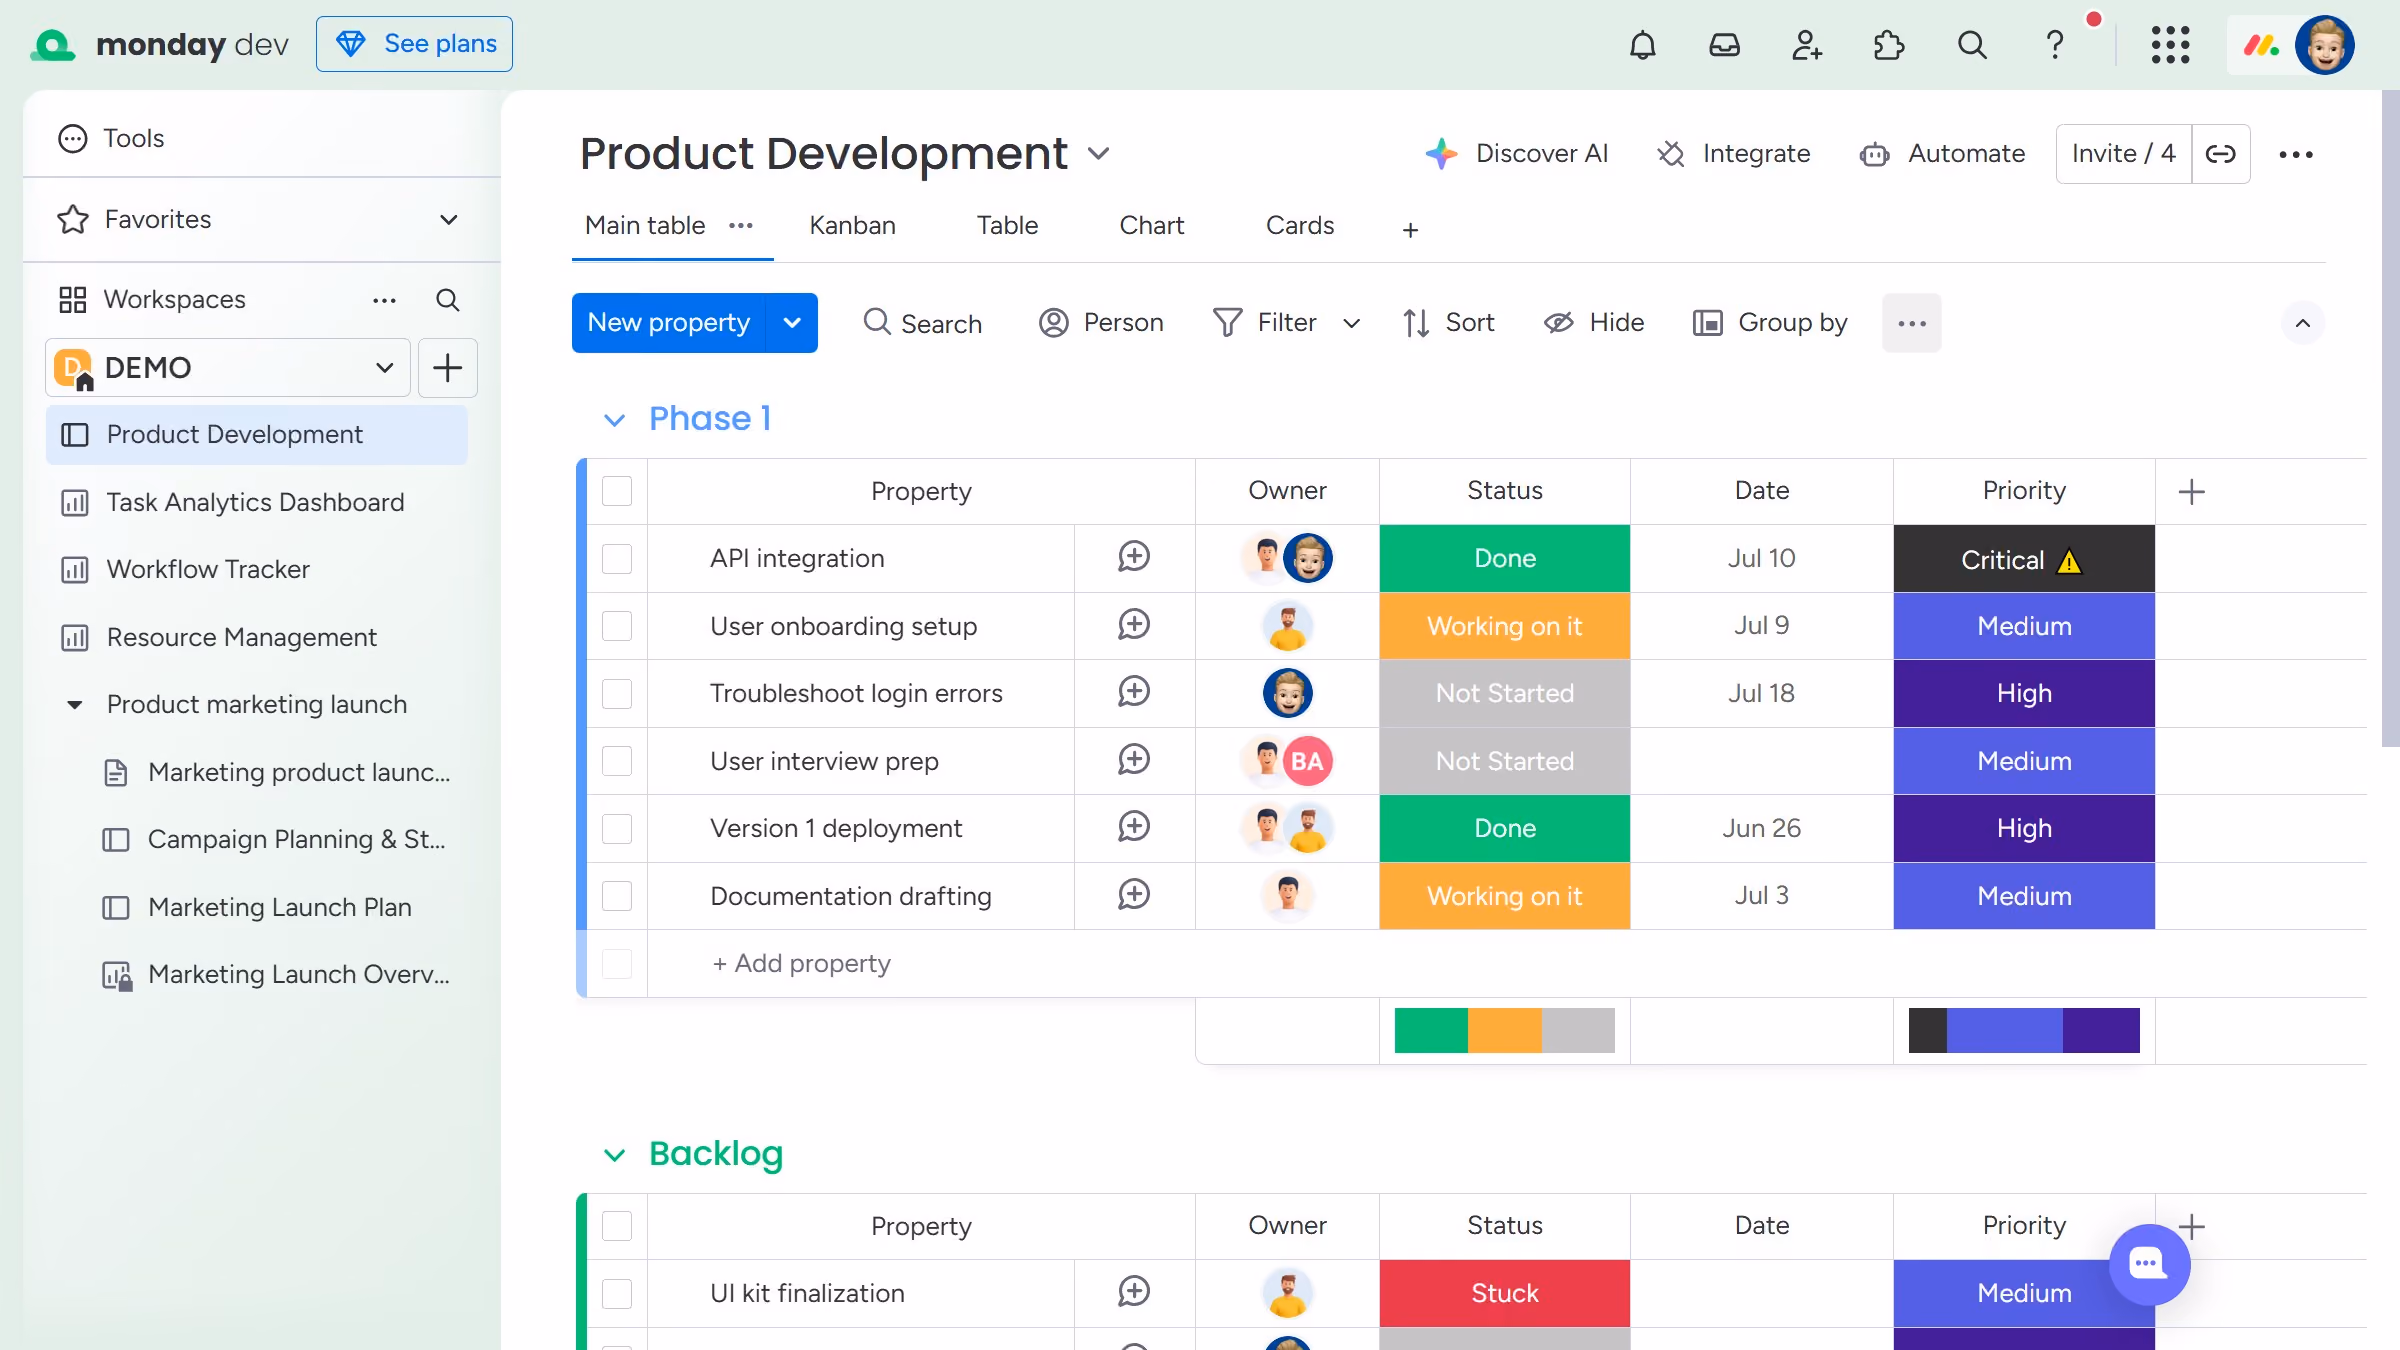The width and height of the screenshot is (2400, 1350).
Task: Collapse Product marketing launch folder
Action: pyautogui.click(x=75, y=705)
